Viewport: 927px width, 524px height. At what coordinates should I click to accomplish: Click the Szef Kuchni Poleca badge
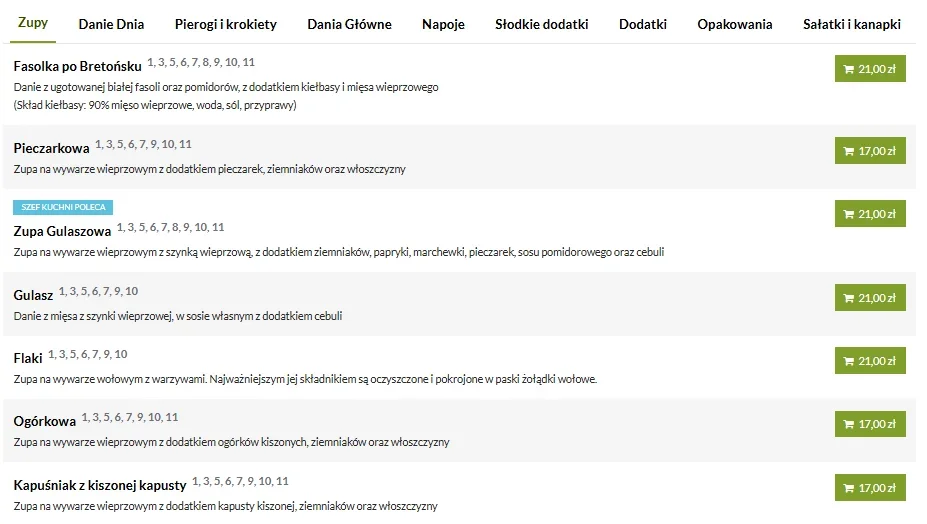(63, 207)
